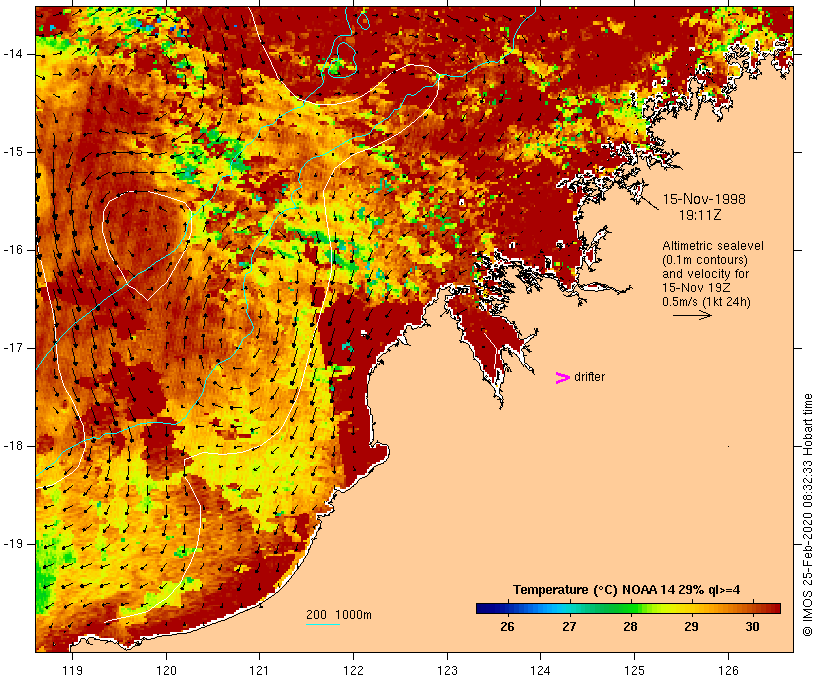Click the latitude axis label '-19'

[x=13, y=544]
